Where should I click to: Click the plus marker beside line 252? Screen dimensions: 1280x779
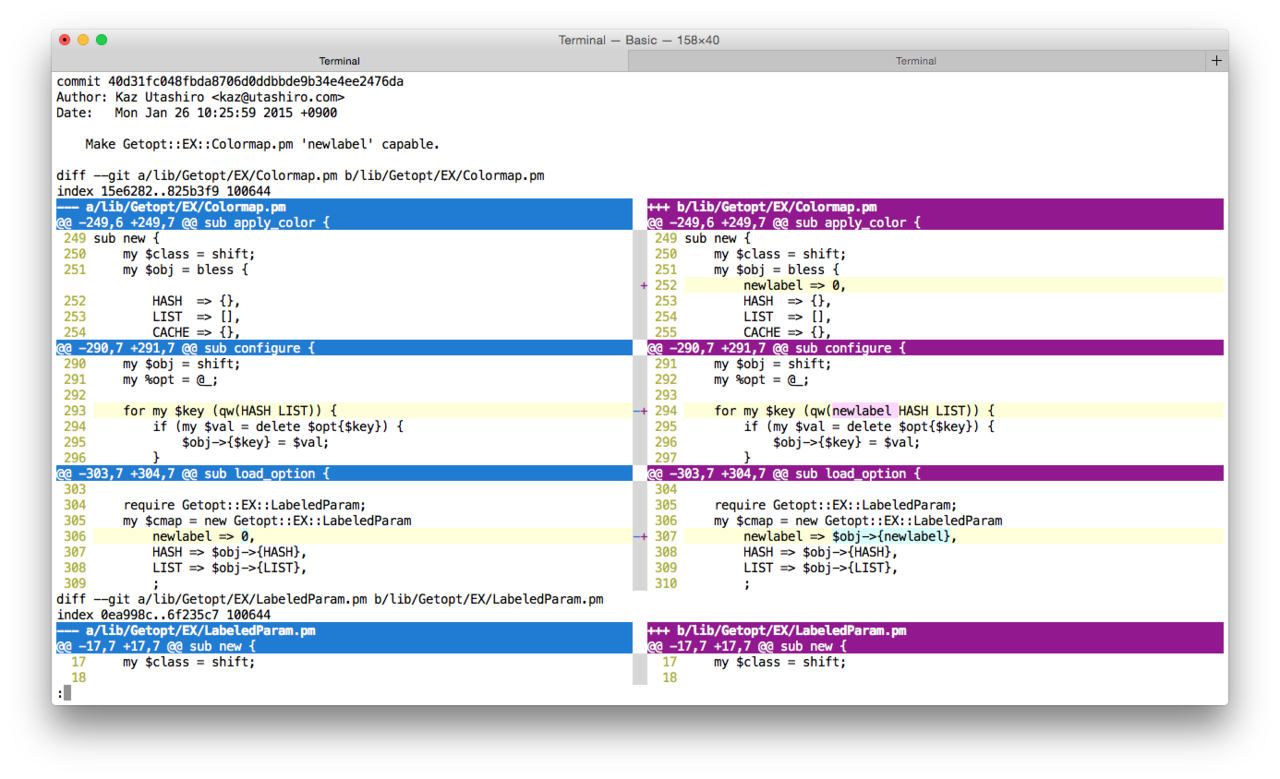643,285
